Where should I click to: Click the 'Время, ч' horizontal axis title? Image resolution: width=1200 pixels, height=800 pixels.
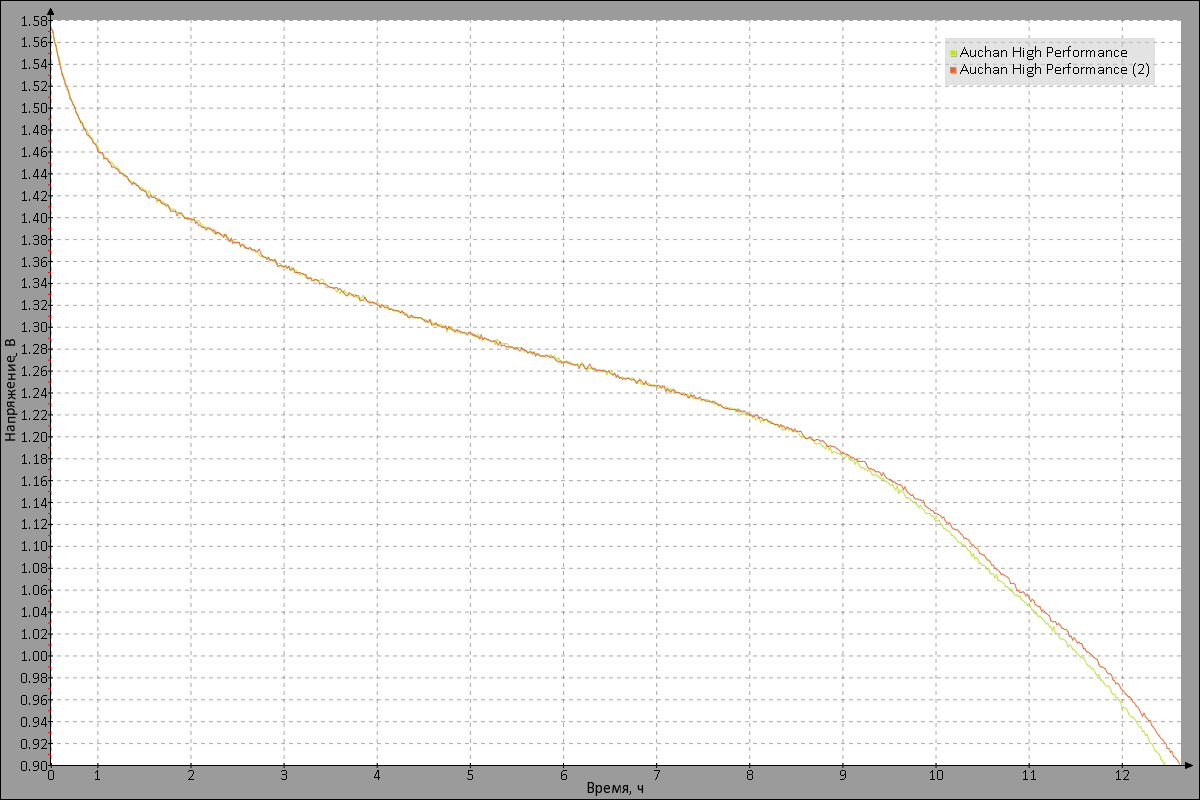tap(615, 789)
